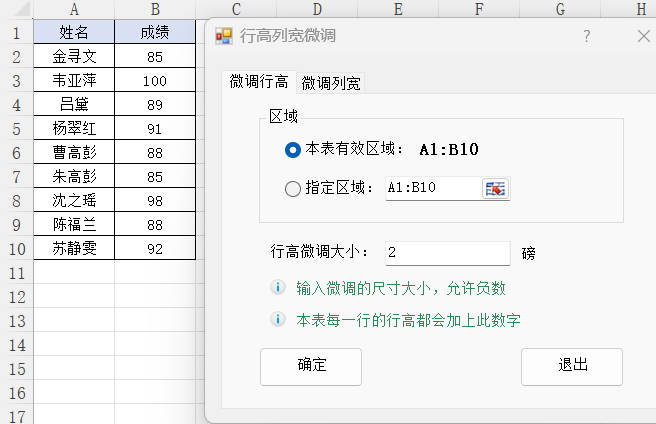656x424 pixels.
Task: Focus the 行高微调大小 input field
Action: click(447, 253)
